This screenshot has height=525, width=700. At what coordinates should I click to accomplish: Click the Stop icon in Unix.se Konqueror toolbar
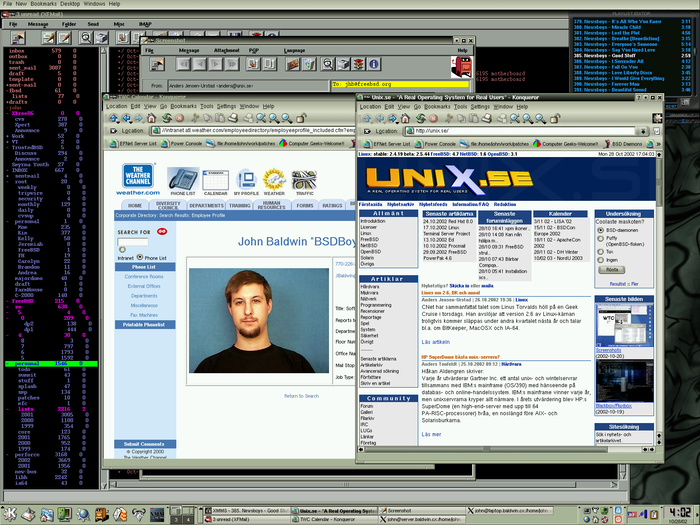point(433,118)
